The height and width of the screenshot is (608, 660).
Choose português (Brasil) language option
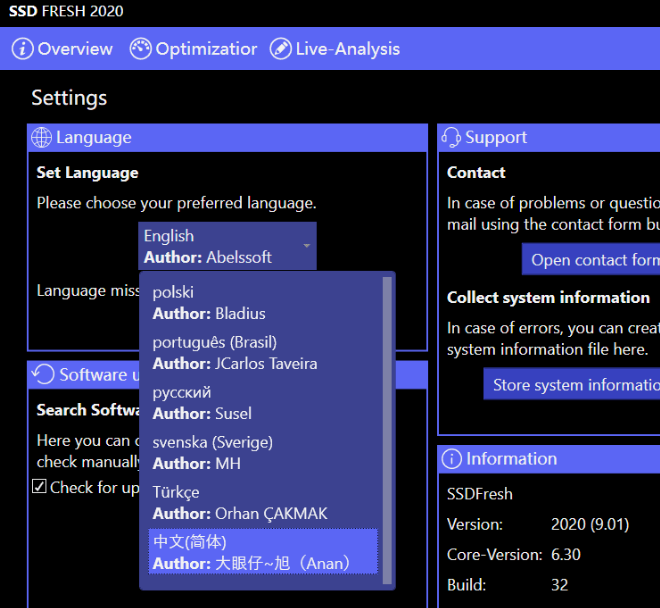coord(263,353)
